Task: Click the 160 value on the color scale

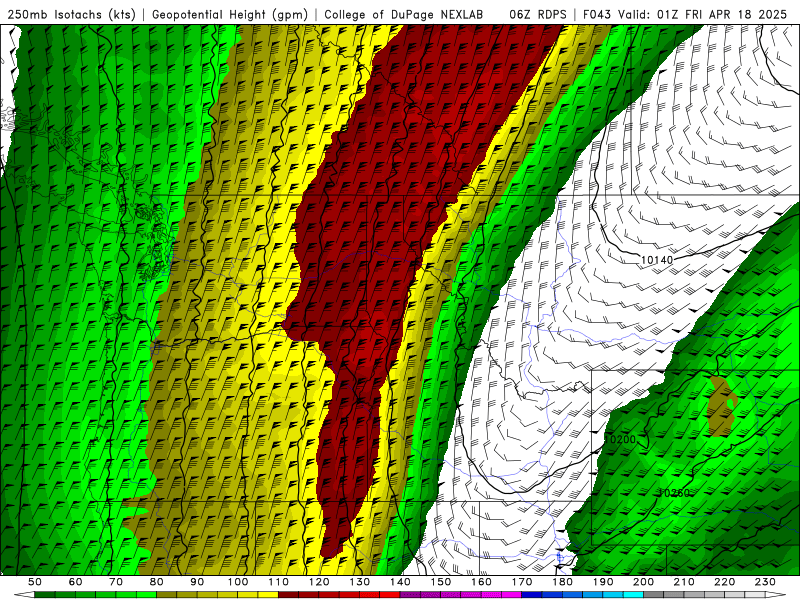Action: (482, 582)
